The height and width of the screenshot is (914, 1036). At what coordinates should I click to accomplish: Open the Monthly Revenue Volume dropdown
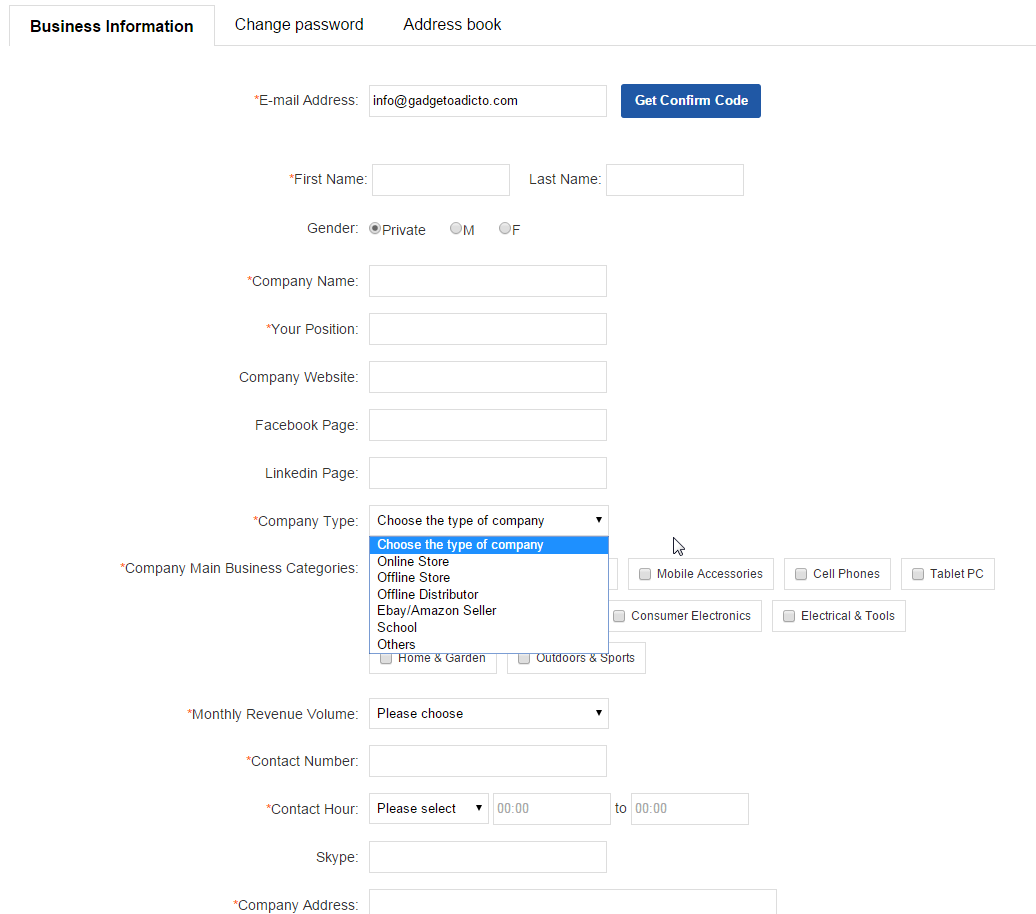pos(488,714)
